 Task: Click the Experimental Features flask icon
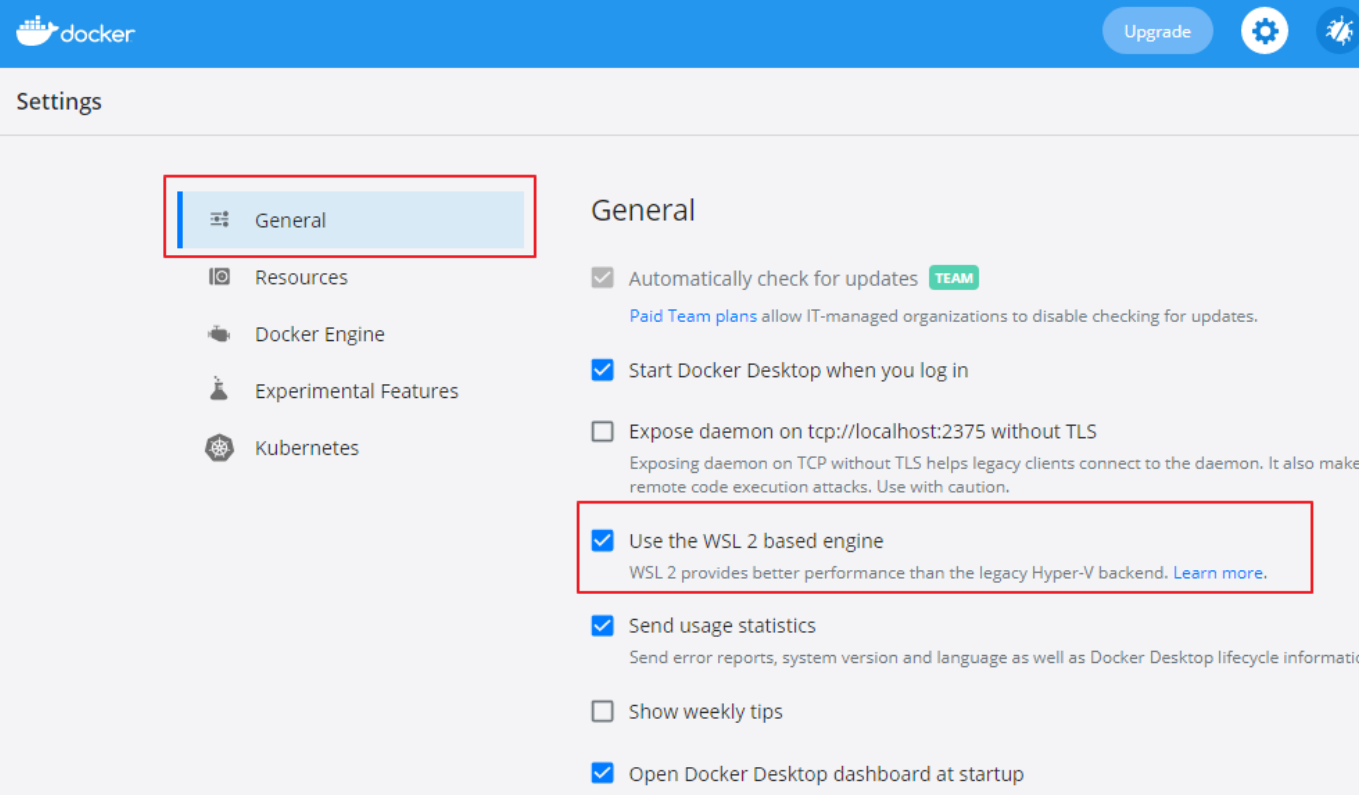(x=219, y=390)
